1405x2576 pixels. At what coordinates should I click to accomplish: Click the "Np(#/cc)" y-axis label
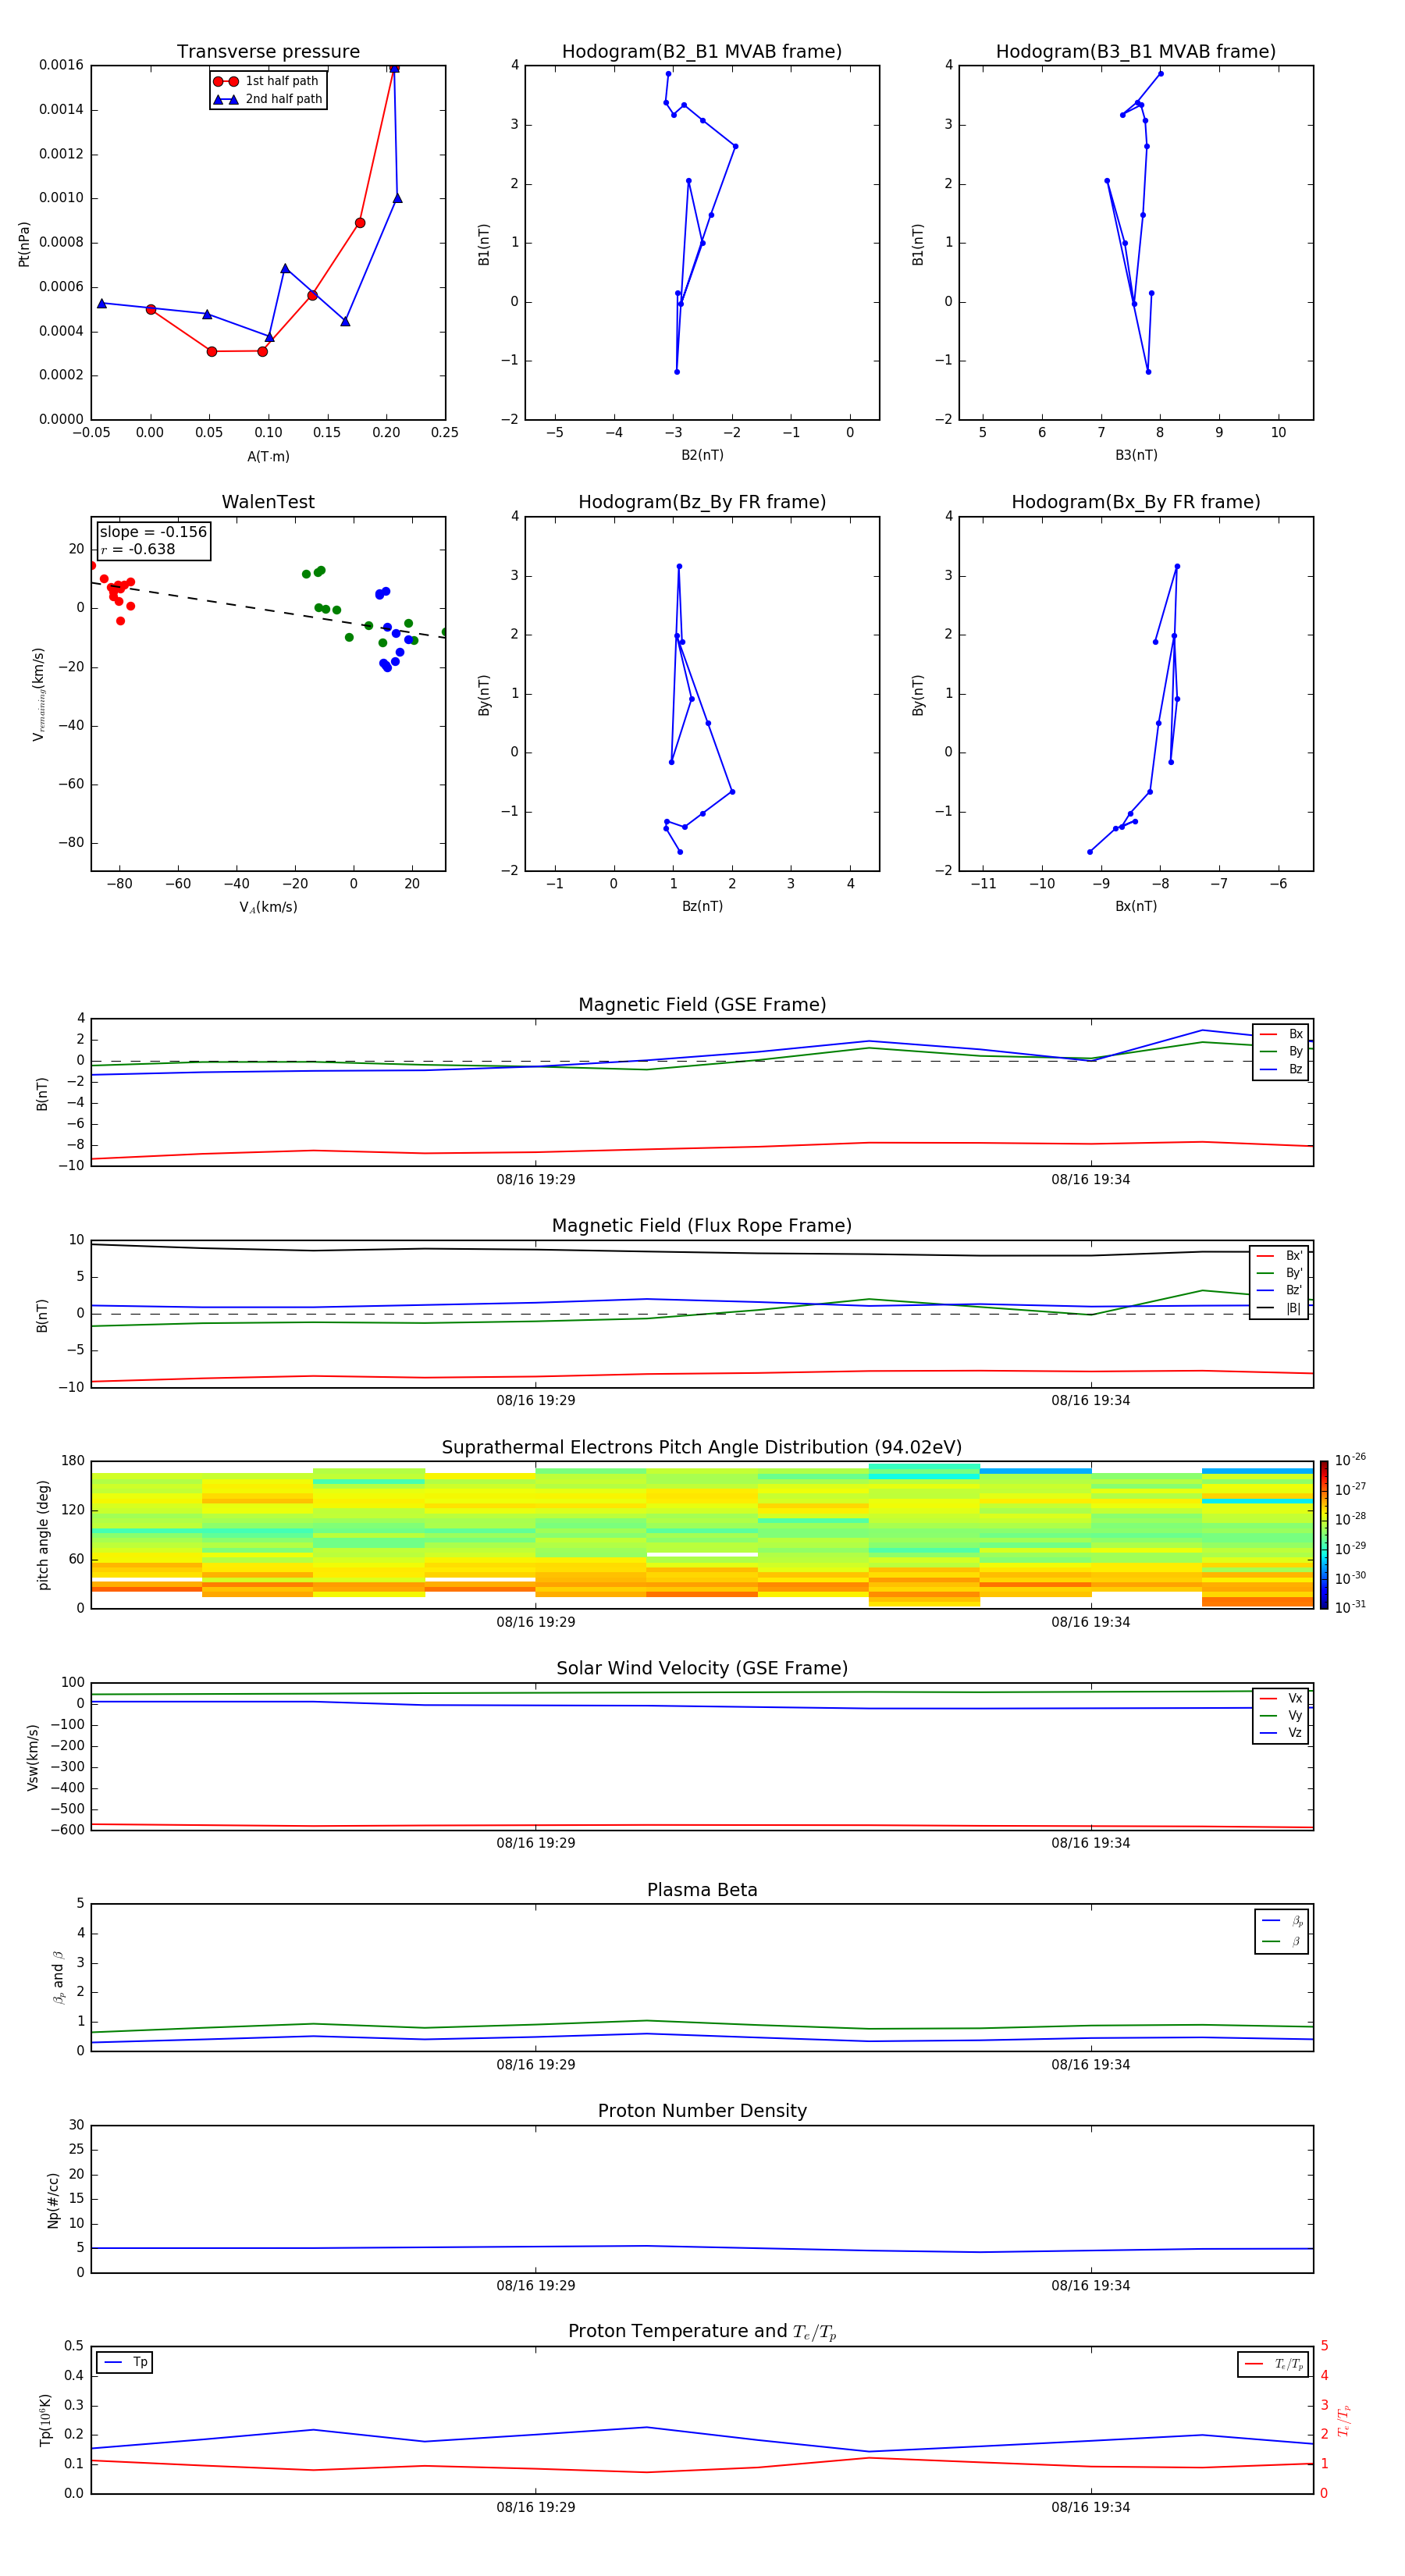(x=53, y=2200)
